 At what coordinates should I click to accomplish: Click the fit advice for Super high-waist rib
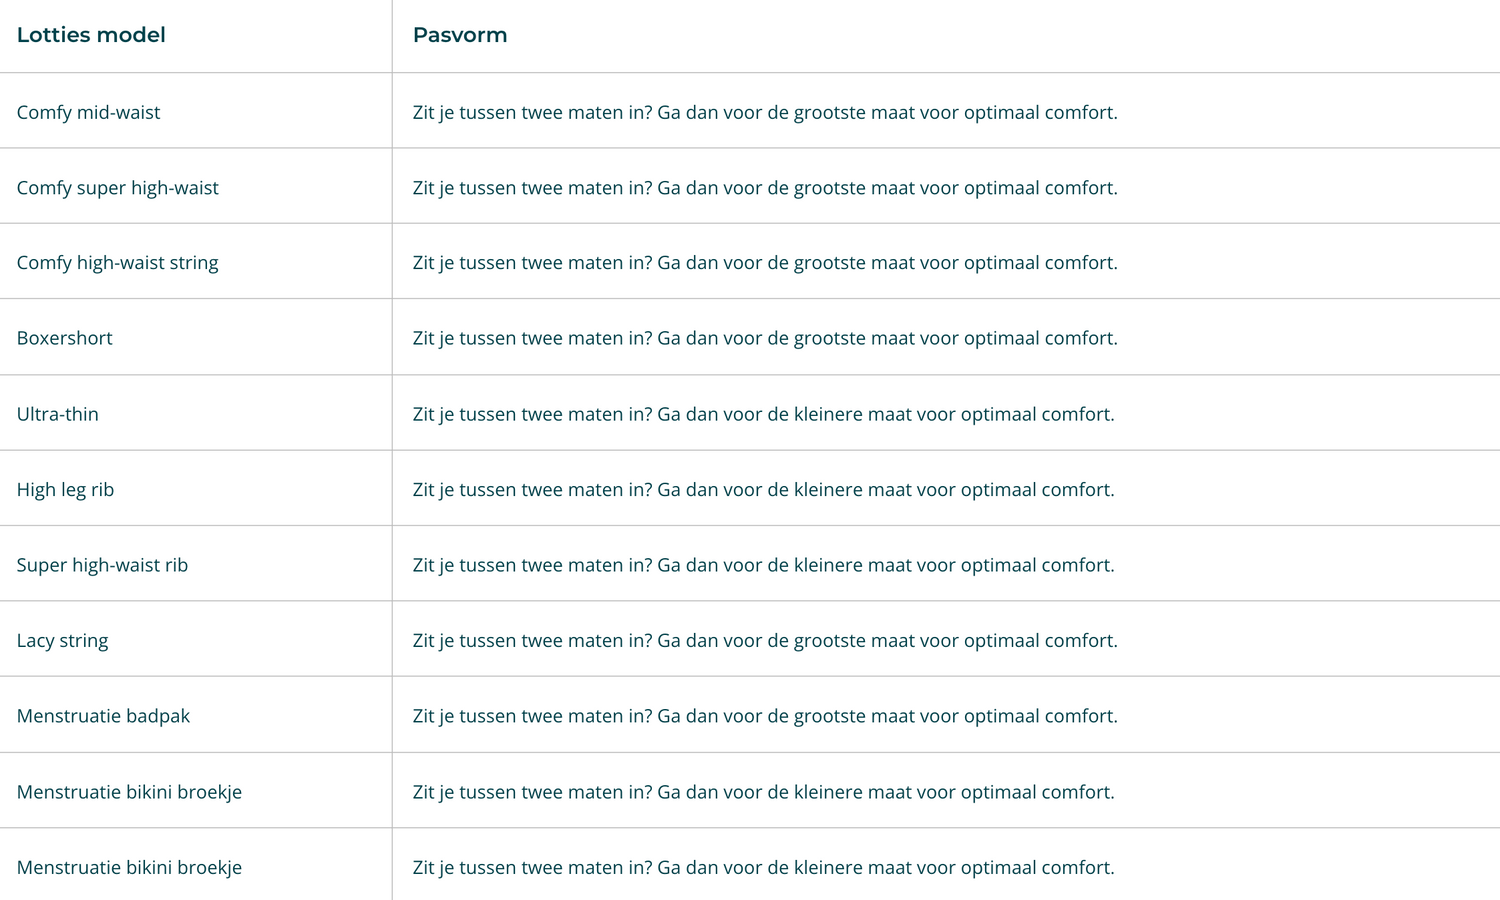tap(763, 565)
